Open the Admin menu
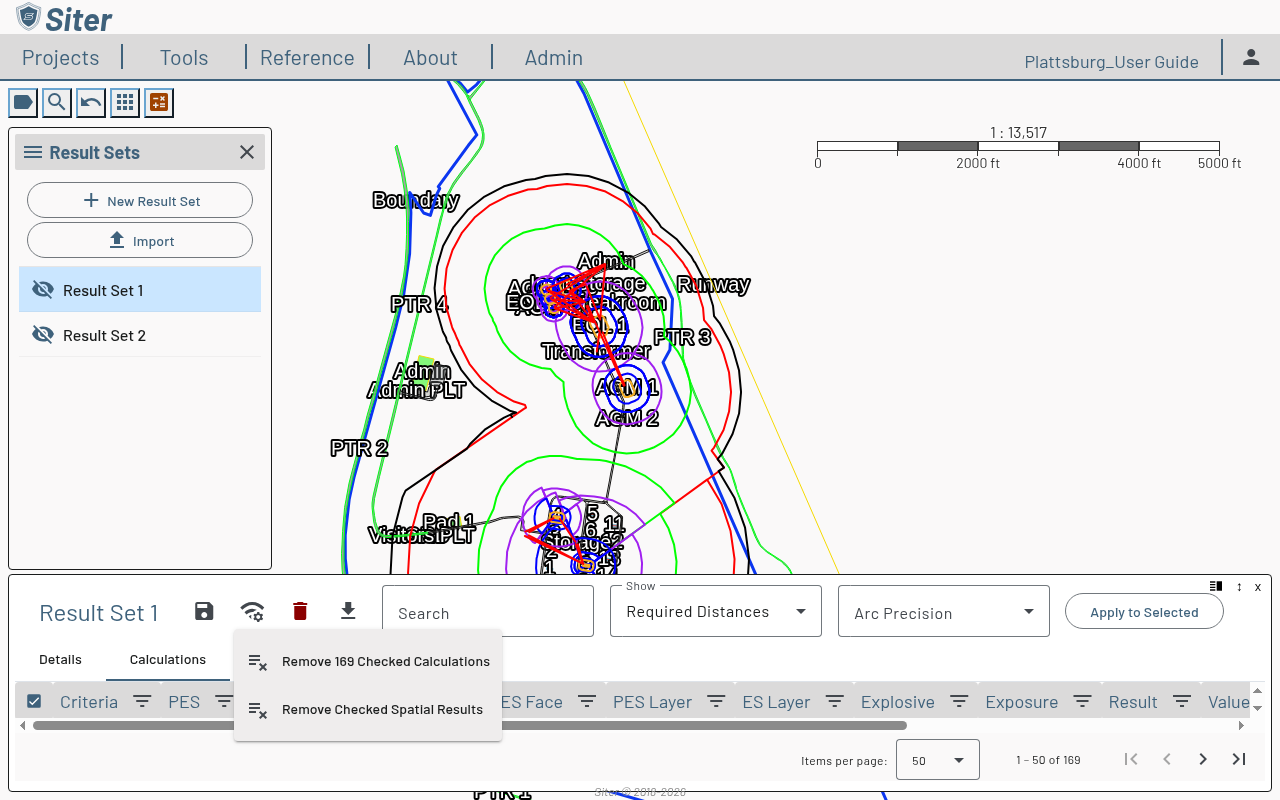The height and width of the screenshot is (800, 1280). click(554, 58)
